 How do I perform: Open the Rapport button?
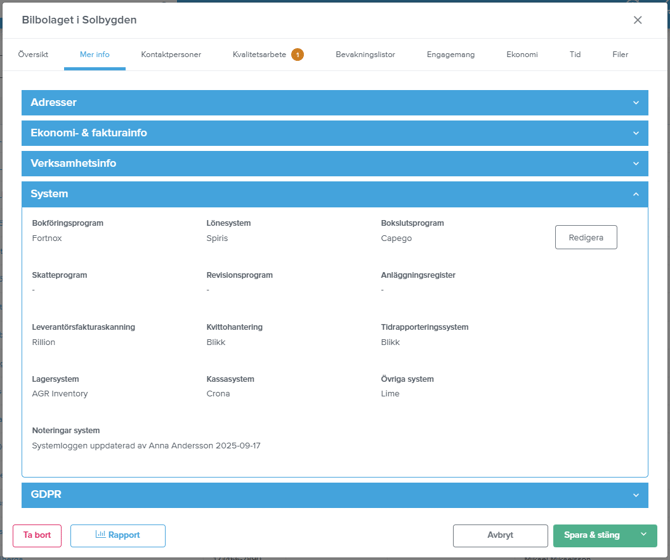[x=118, y=535]
